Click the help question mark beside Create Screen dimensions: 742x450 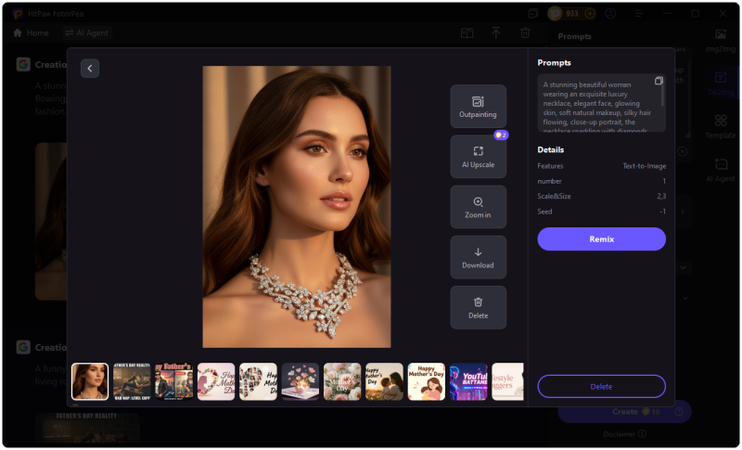tap(679, 412)
